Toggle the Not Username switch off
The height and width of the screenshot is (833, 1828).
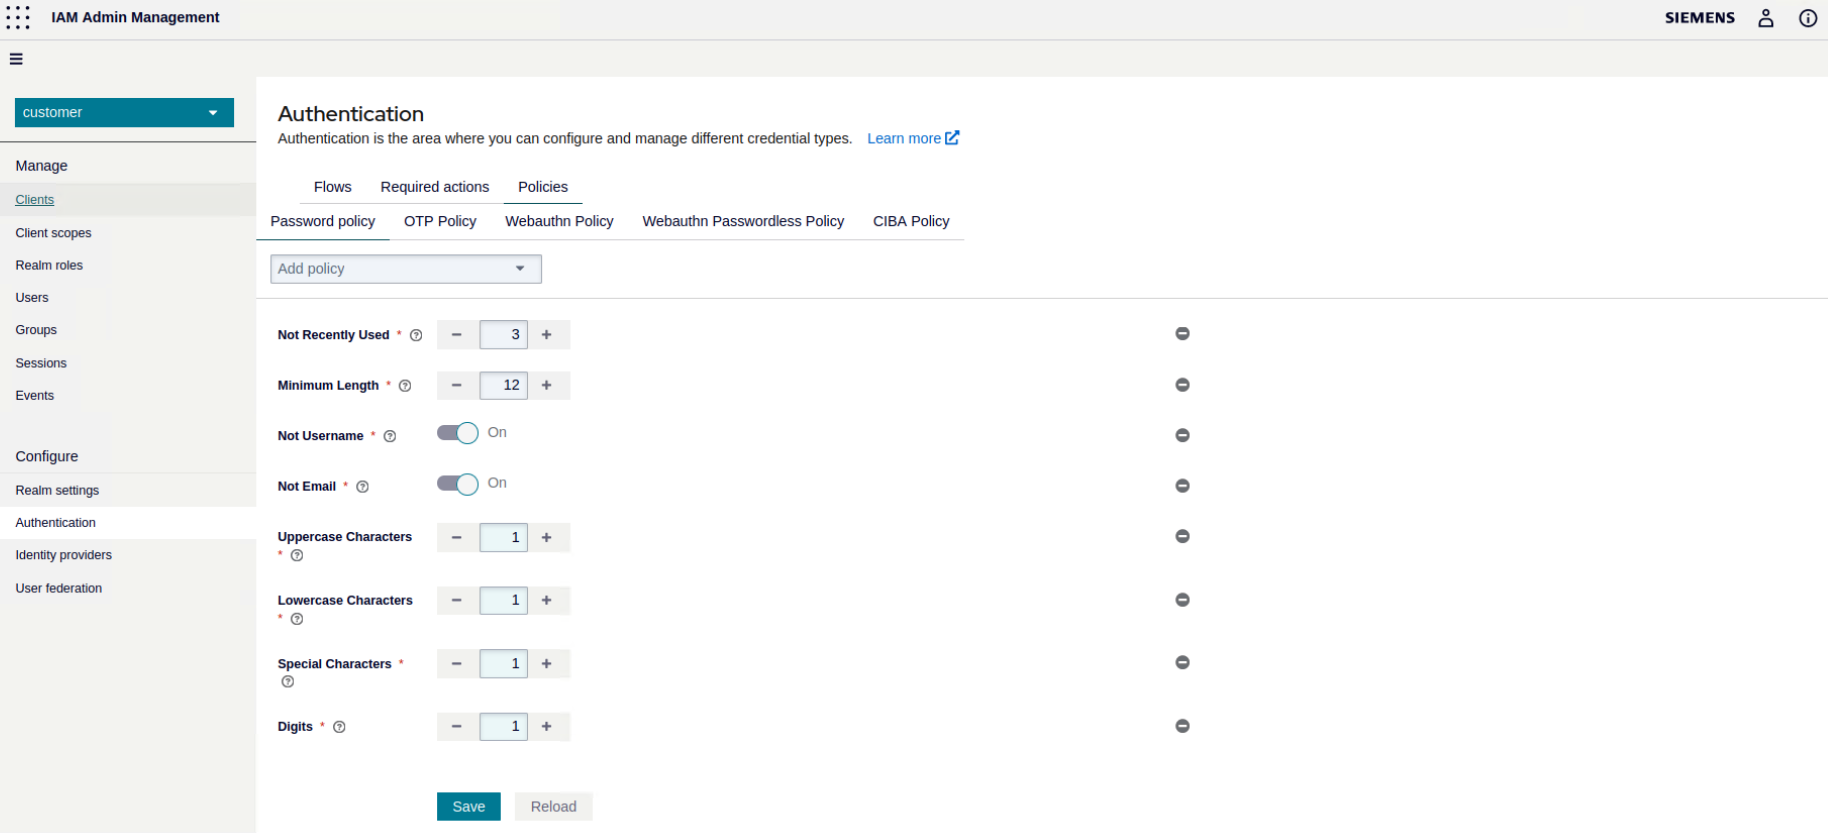pos(458,433)
